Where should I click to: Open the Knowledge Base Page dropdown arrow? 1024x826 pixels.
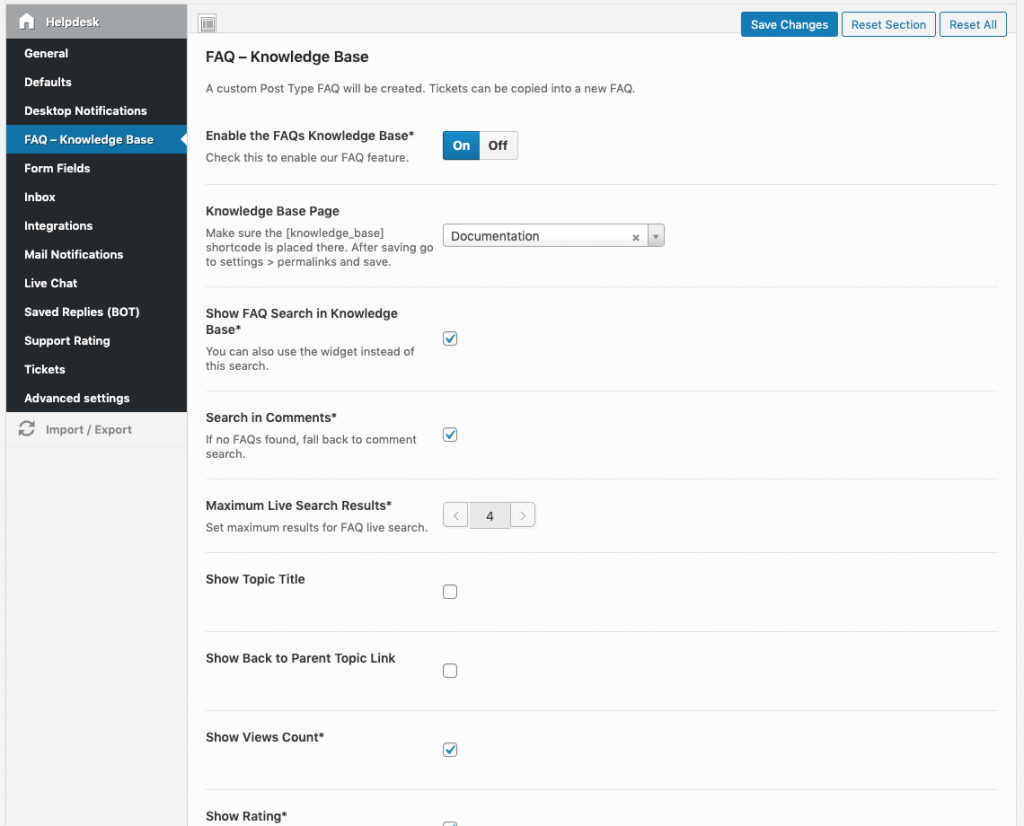656,236
